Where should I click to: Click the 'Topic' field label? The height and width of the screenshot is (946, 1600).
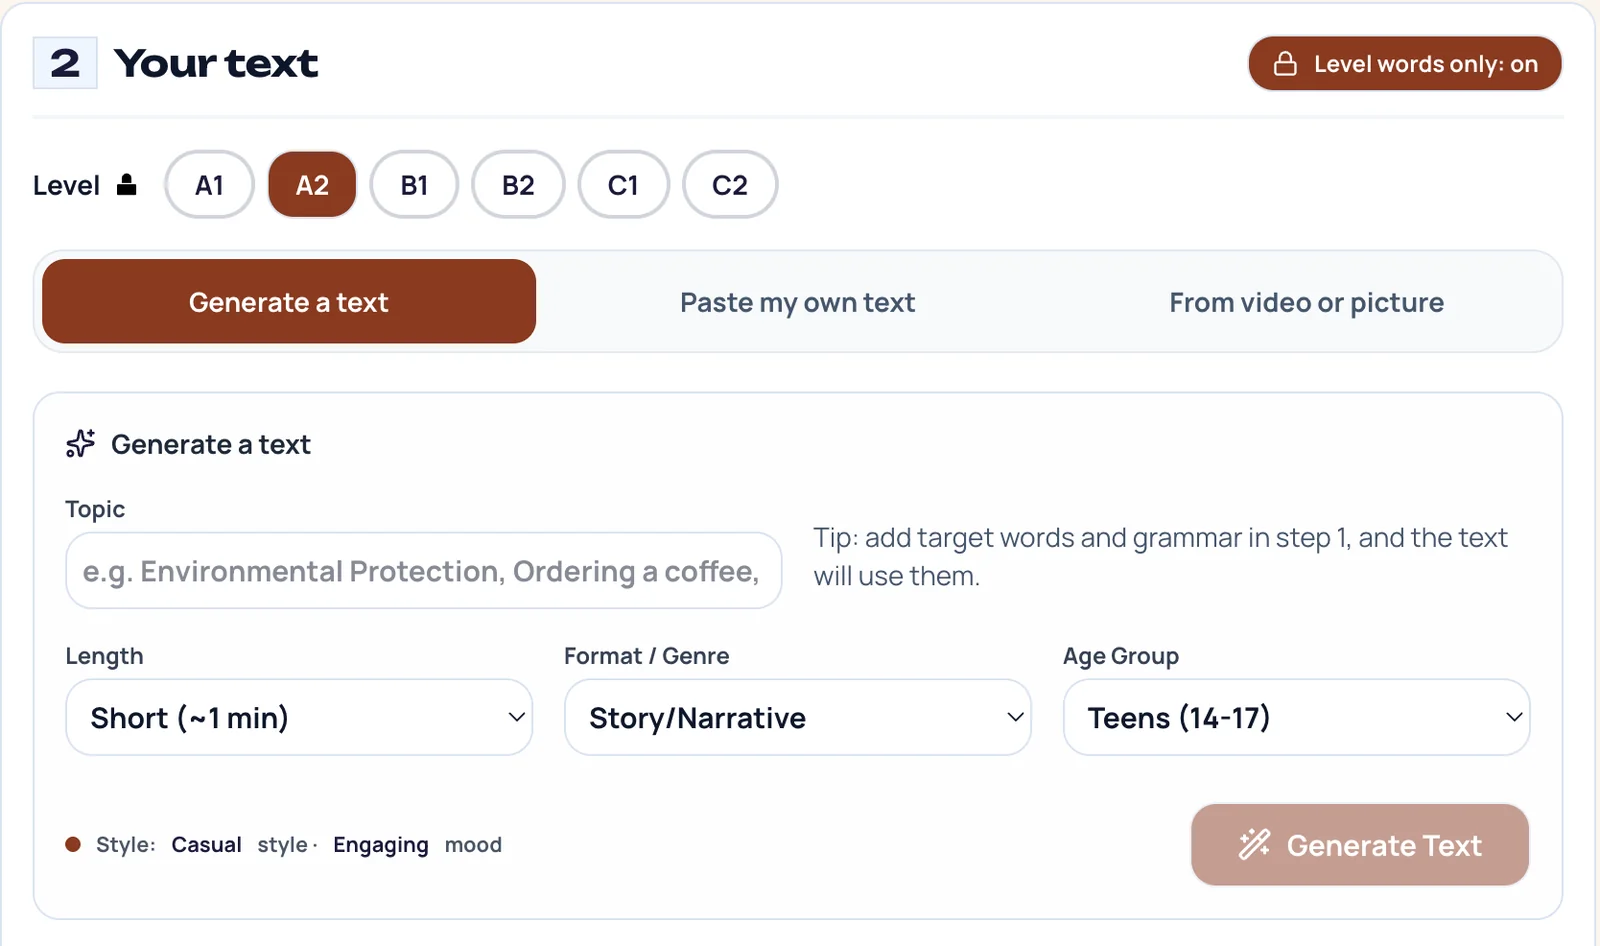pos(95,509)
